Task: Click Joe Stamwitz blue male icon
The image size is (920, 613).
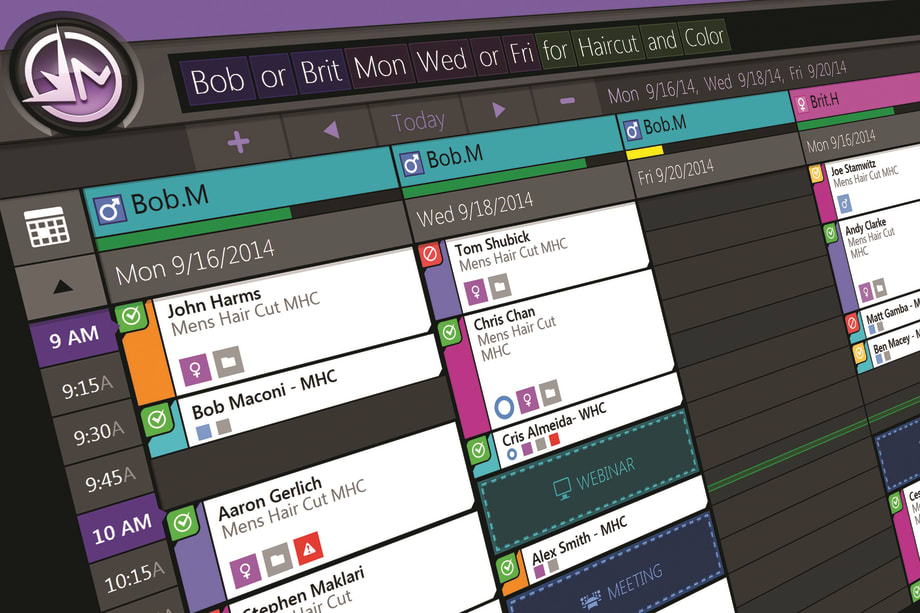Action: (x=844, y=204)
